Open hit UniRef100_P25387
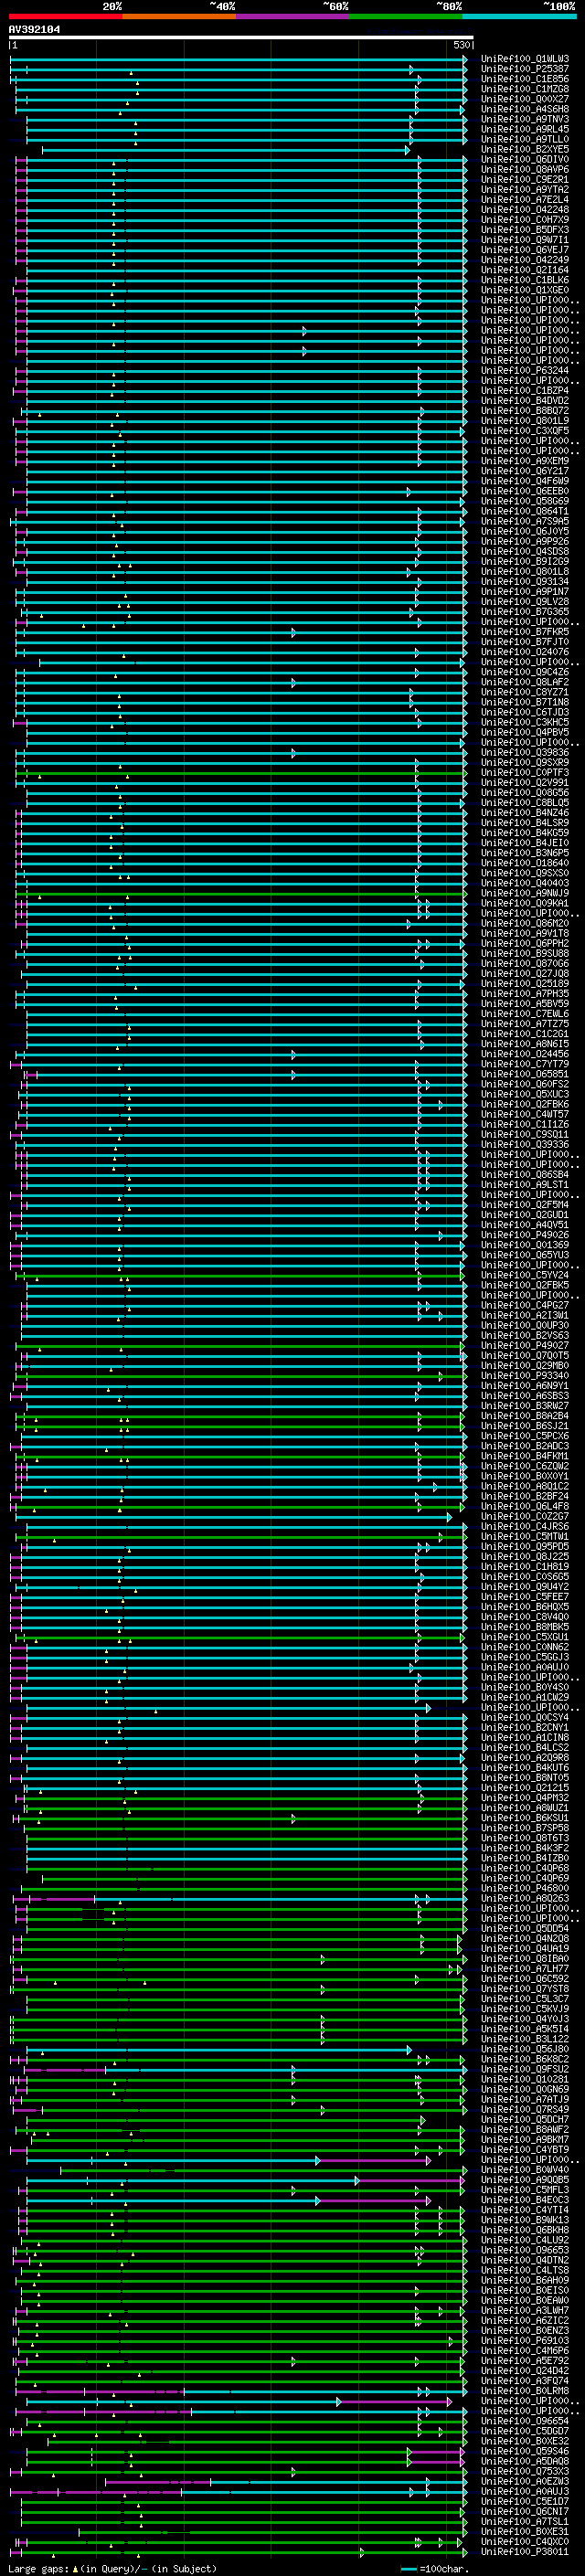Viewport: 585px width, 2576px height. coord(525,69)
